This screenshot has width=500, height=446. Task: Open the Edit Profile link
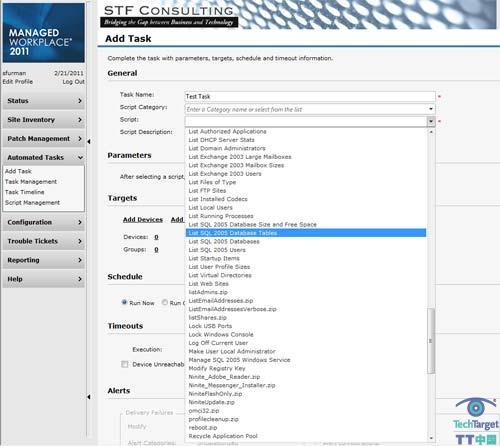click(x=18, y=82)
